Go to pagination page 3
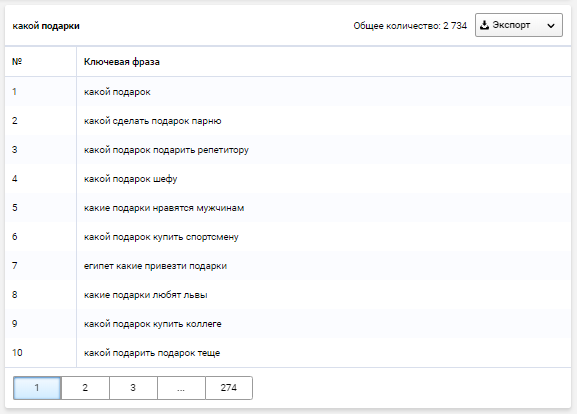 click(133, 388)
